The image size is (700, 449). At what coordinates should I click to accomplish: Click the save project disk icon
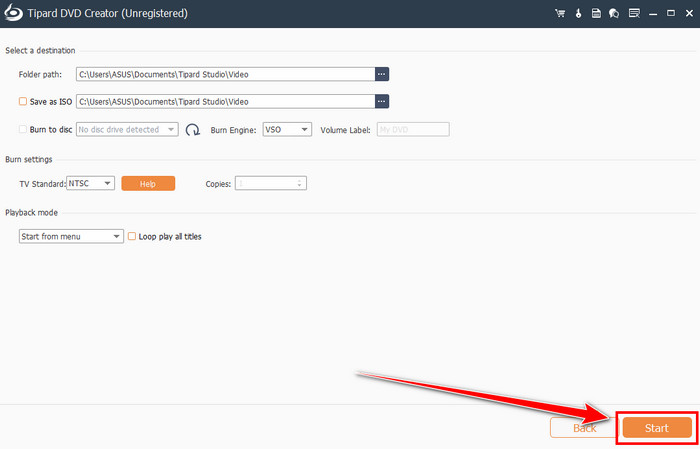tap(595, 14)
